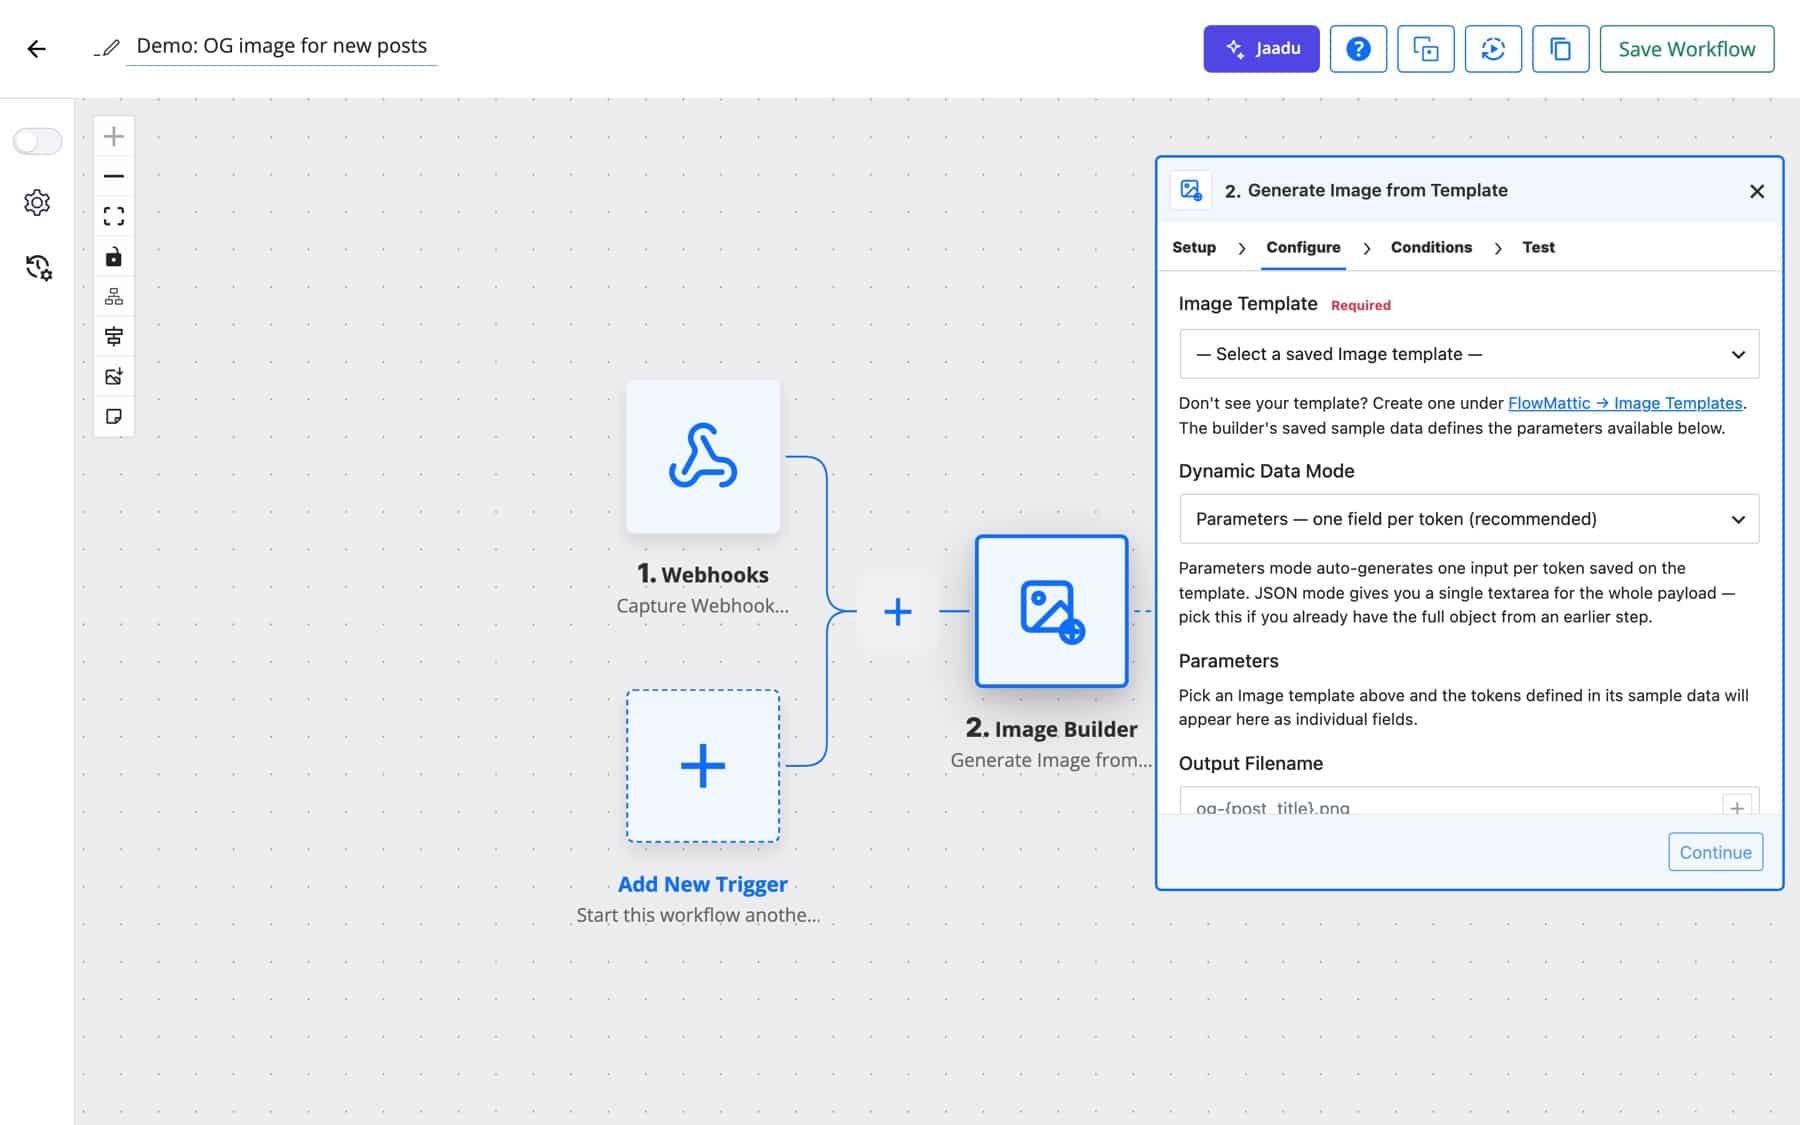Select the Webhooks trigger node
Screen dimensions: 1800x1125
click(x=703, y=456)
